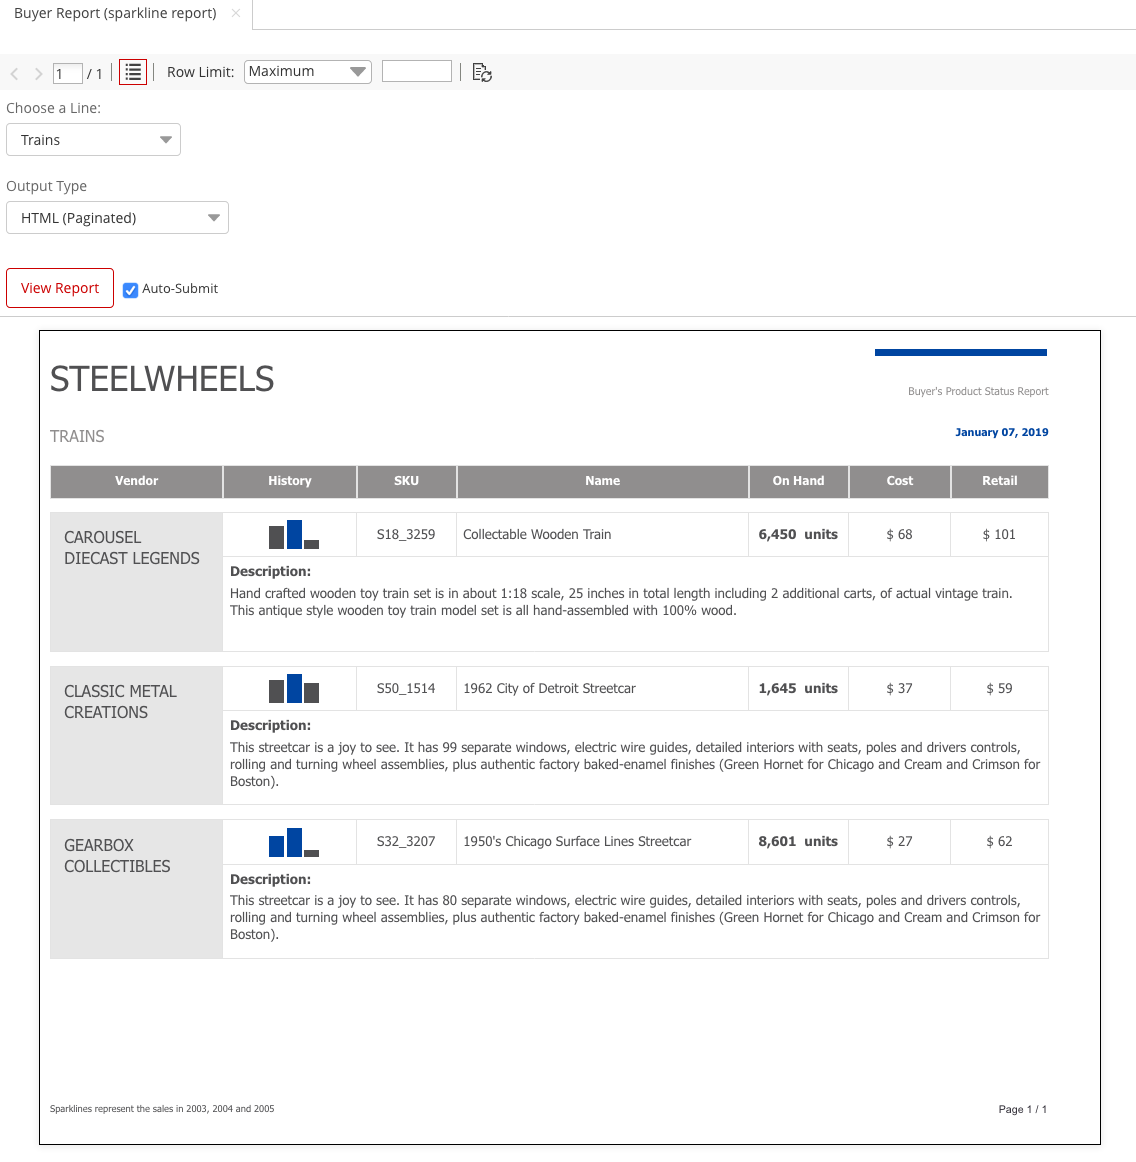Screen dimensions: 1136x1162
Task: Click product name Collectable Wooden Train
Action: 537,534
